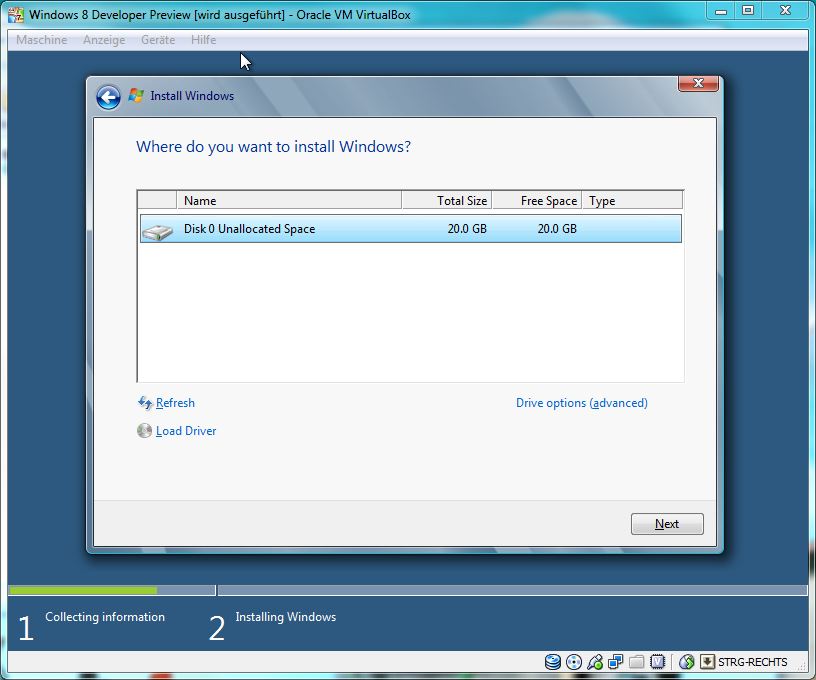Maximize the VirtualBox window
816x680 pixels.
pyautogui.click(x=748, y=11)
